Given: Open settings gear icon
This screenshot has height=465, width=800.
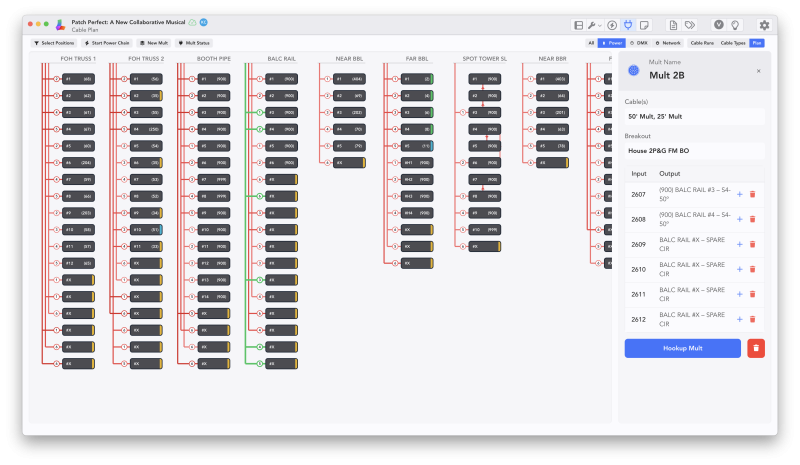Looking at the screenshot, I should tap(764, 25).
